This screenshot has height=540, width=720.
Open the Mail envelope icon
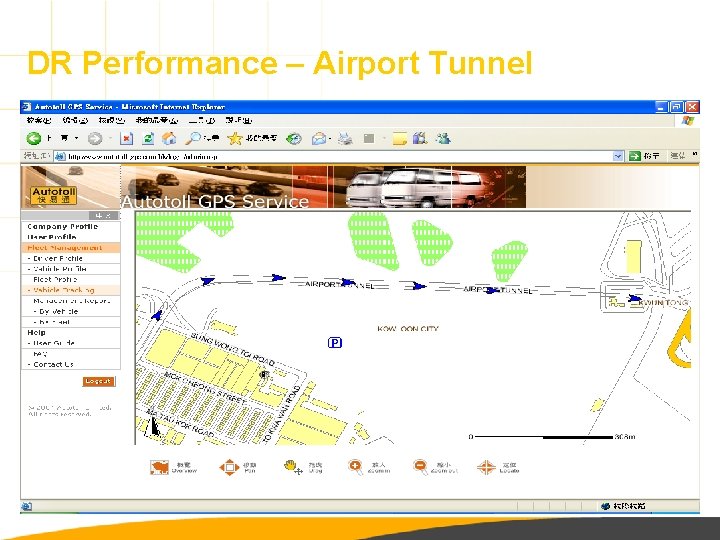coord(319,138)
